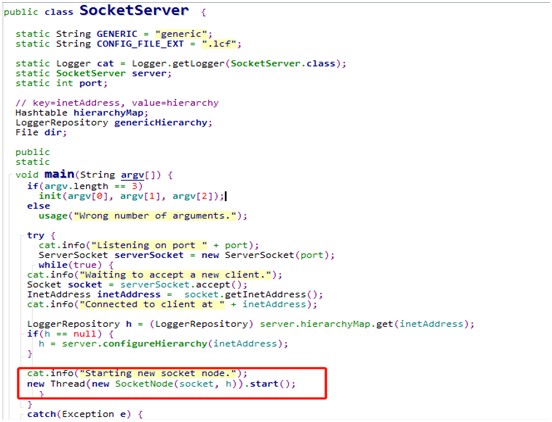
Task: Click the 'if(h == null)' condition
Action: [64, 334]
